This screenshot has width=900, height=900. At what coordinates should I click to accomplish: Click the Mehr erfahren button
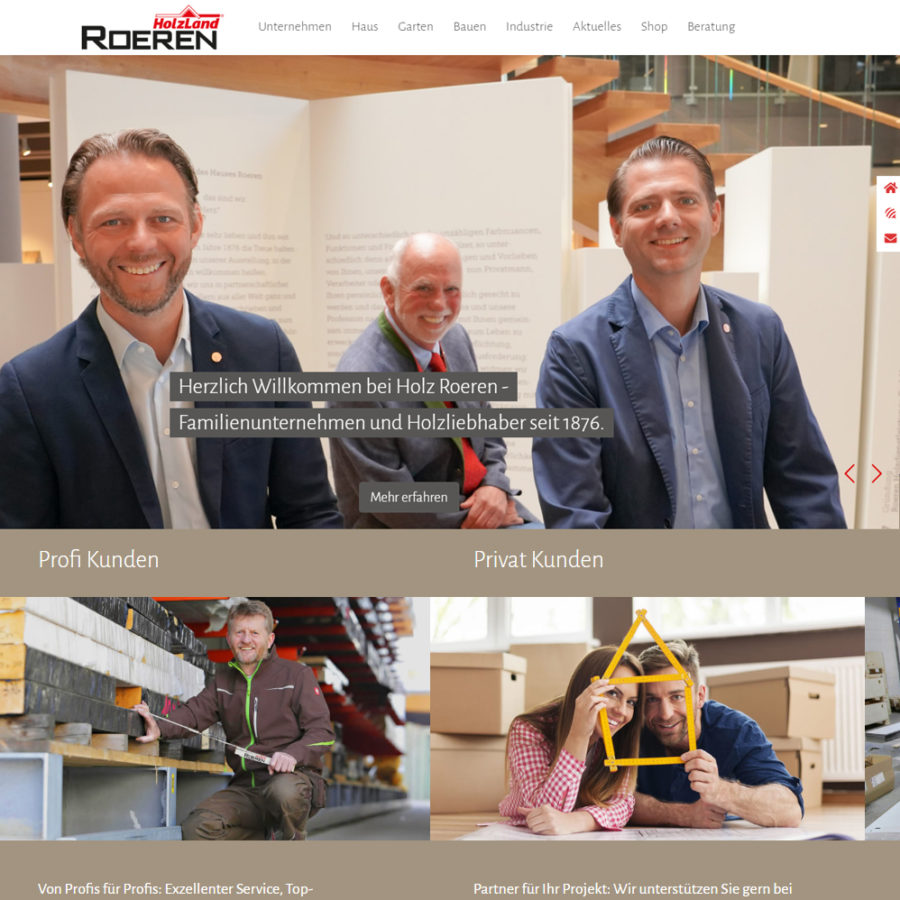click(409, 497)
